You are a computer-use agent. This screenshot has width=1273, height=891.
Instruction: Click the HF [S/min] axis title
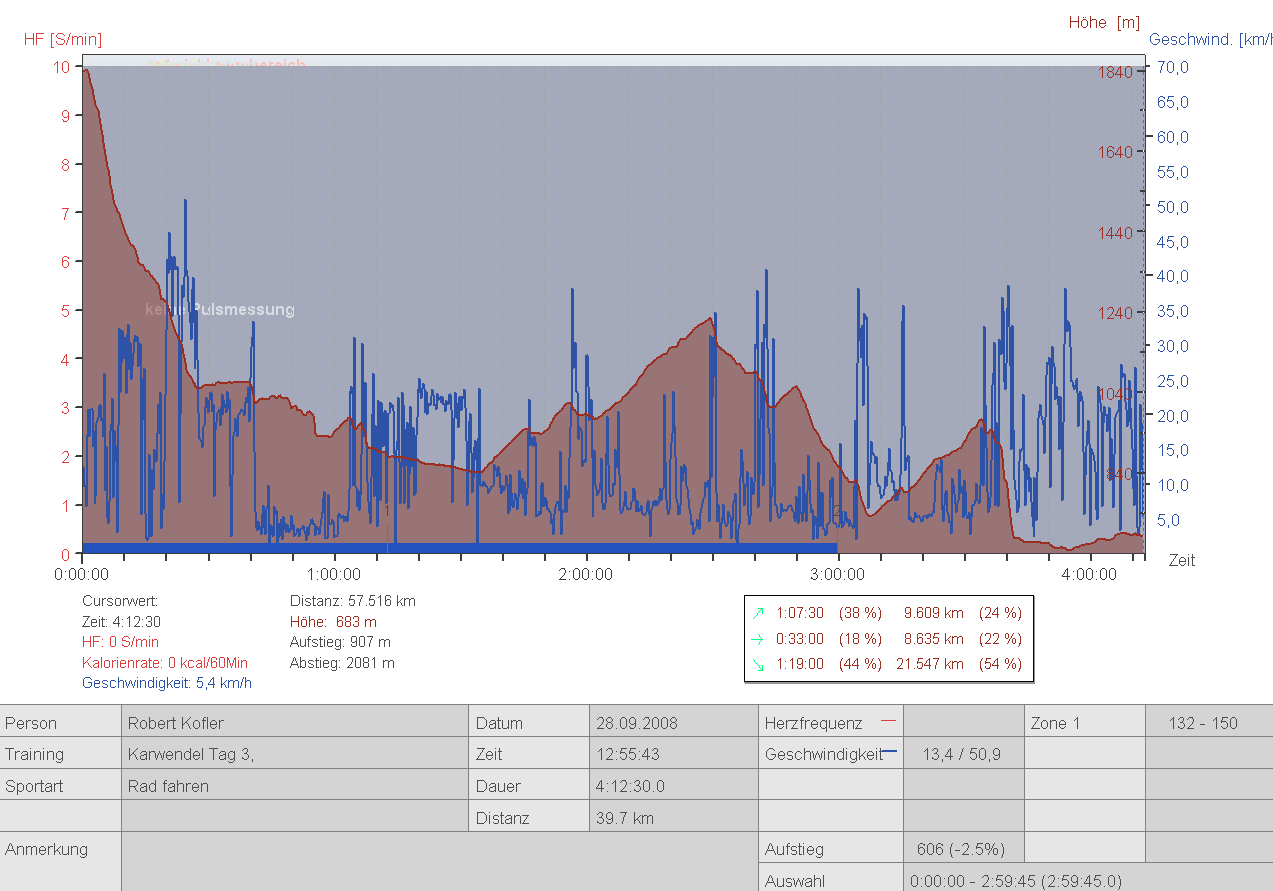[63, 40]
